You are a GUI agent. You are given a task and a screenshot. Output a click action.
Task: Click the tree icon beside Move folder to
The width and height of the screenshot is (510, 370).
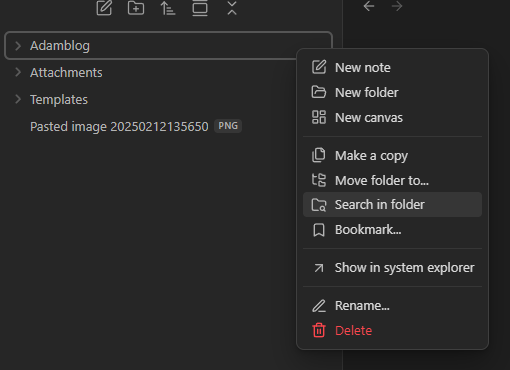(319, 180)
